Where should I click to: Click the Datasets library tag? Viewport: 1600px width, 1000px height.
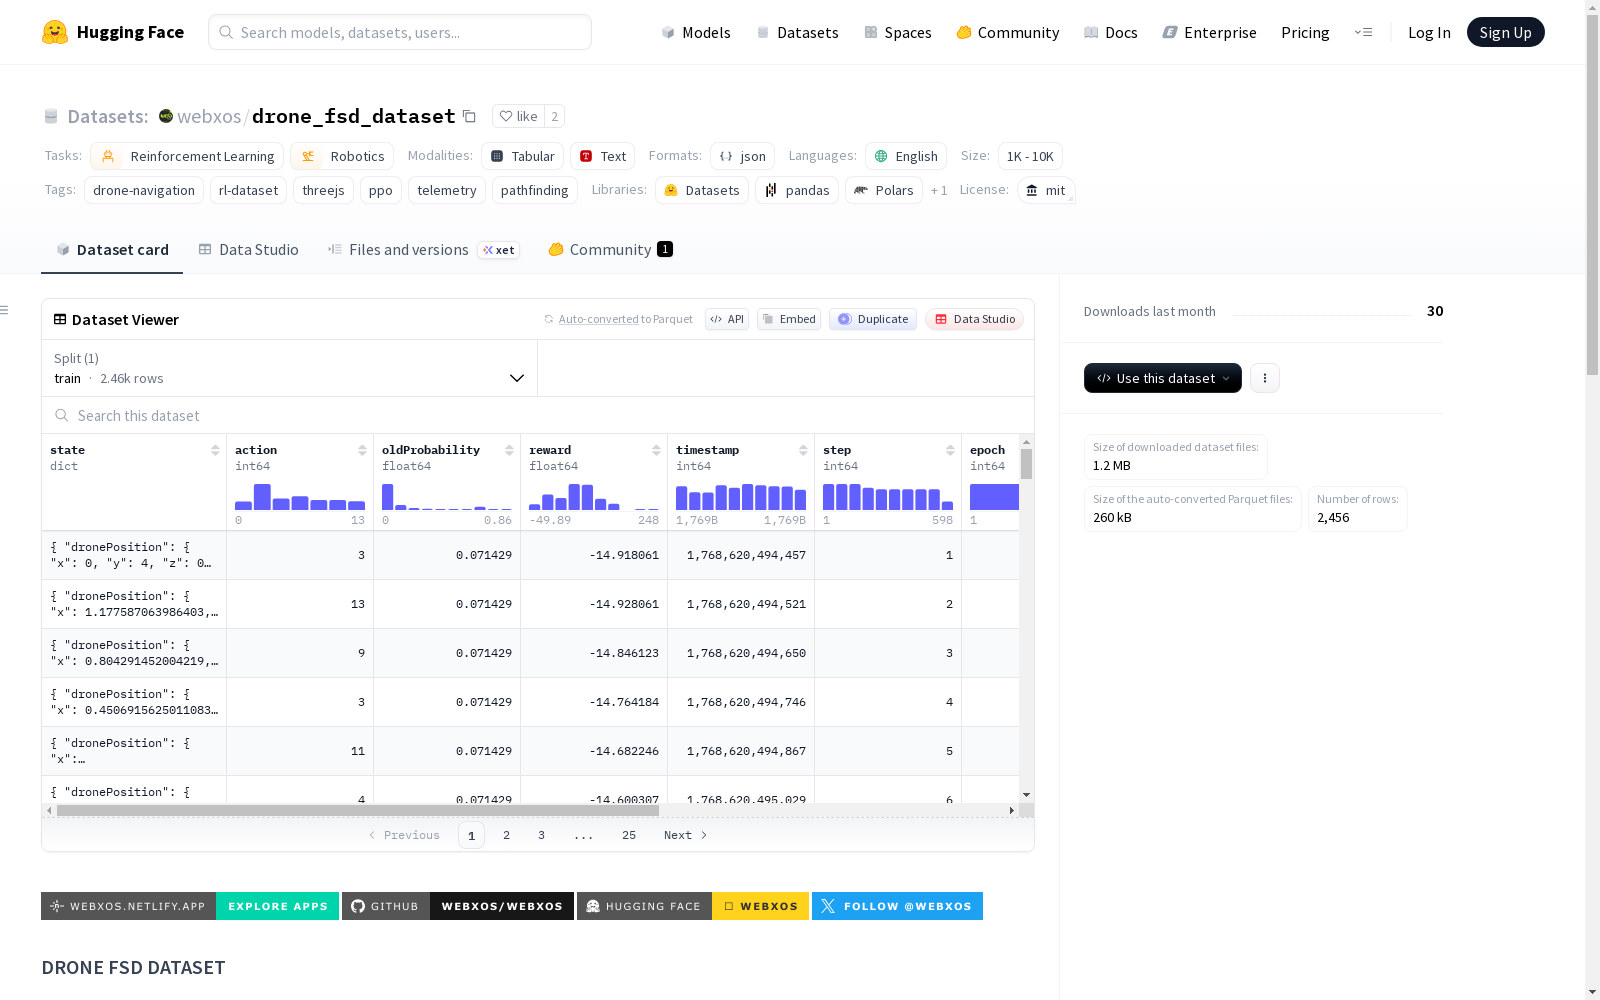pyautogui.click(x=702, y=190)
